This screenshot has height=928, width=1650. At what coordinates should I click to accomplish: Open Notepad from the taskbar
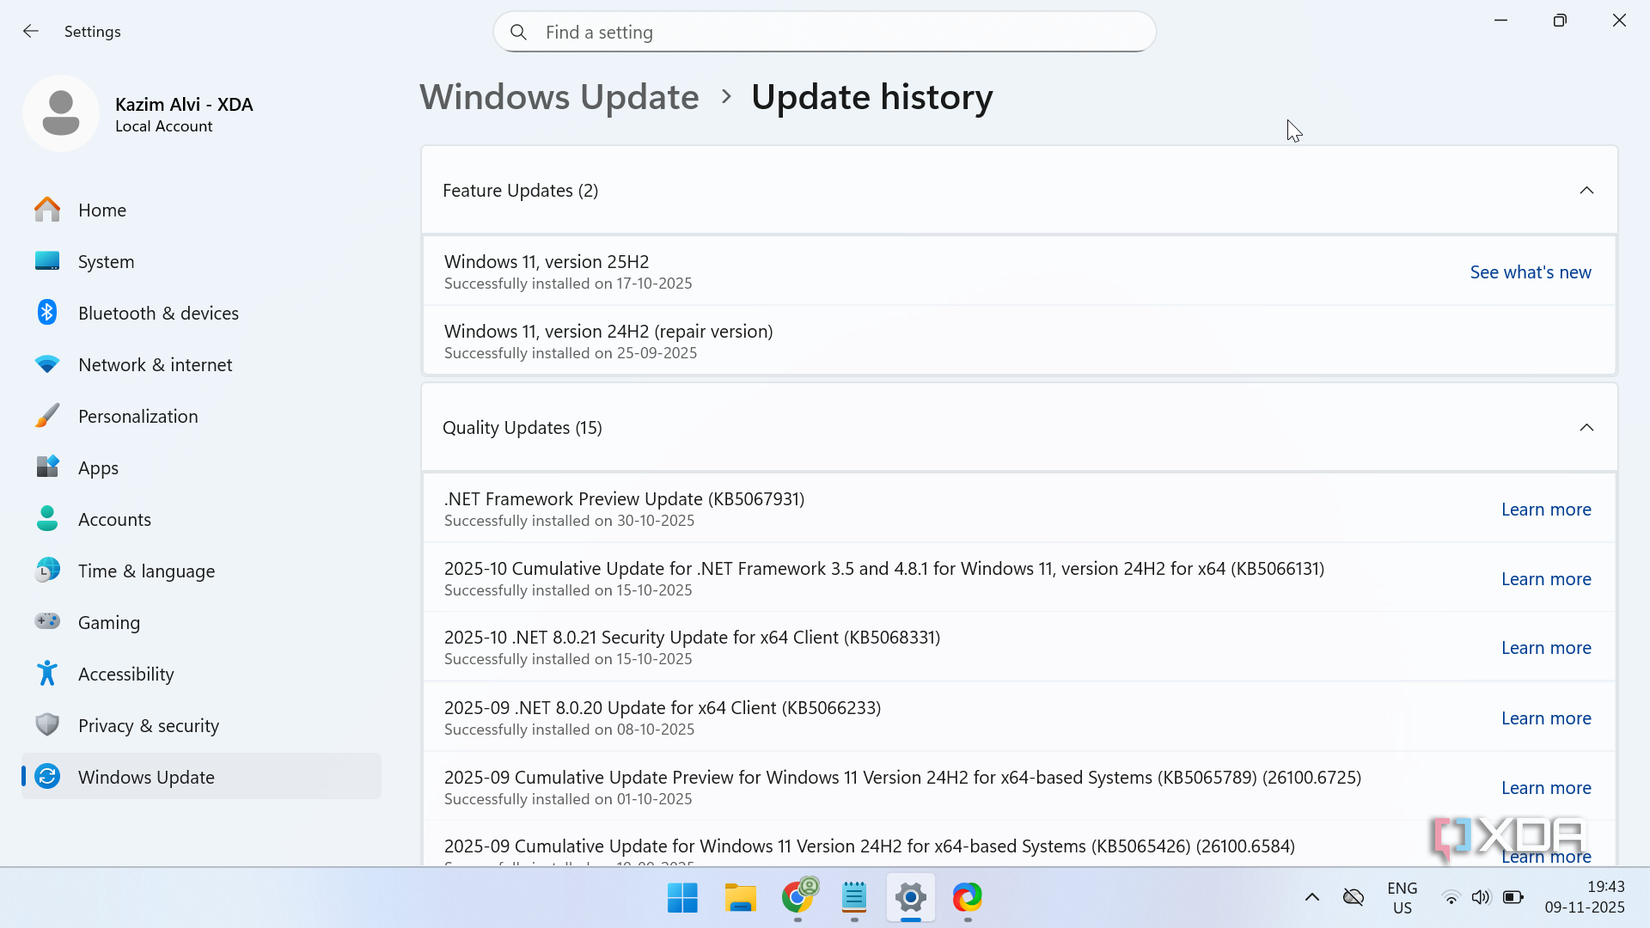[x=853, y=898]
